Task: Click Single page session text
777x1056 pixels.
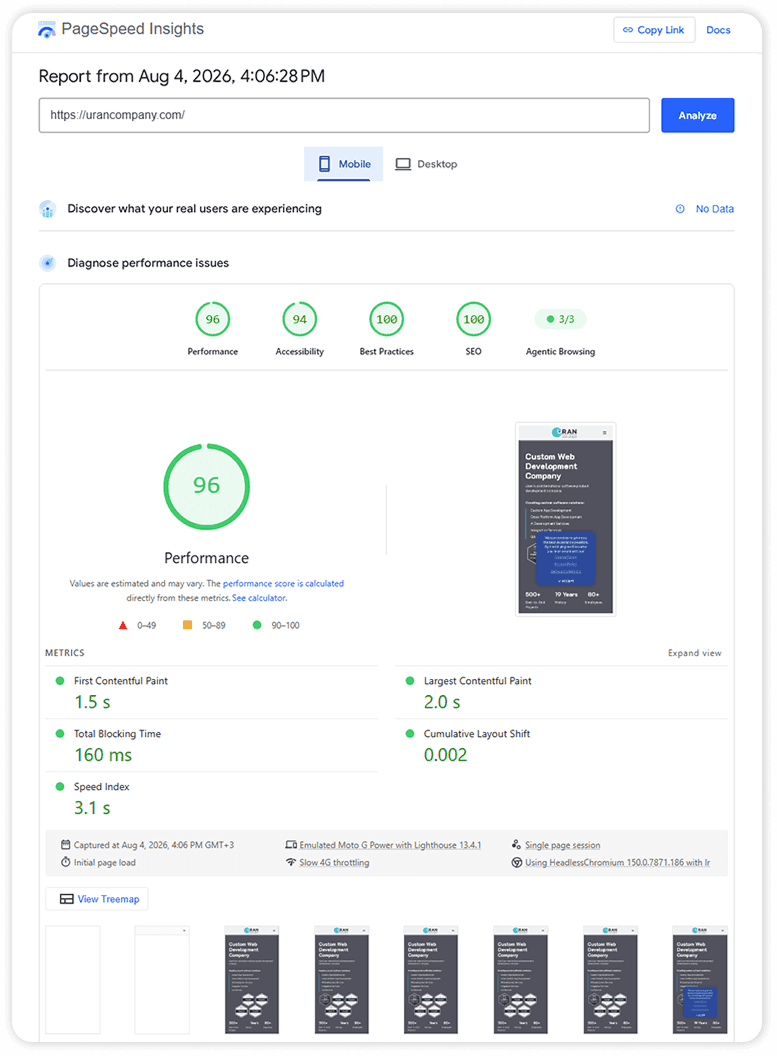Action: pos(563,845)
